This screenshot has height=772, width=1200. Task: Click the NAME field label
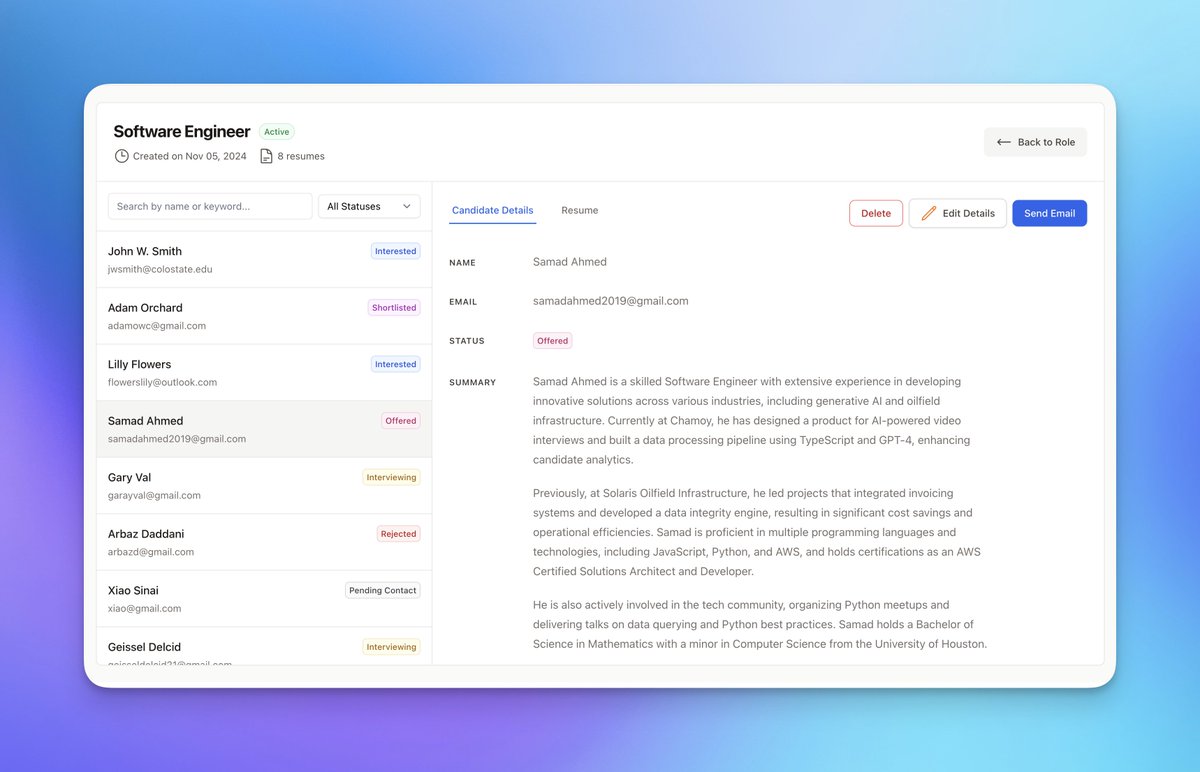point(462,263)
